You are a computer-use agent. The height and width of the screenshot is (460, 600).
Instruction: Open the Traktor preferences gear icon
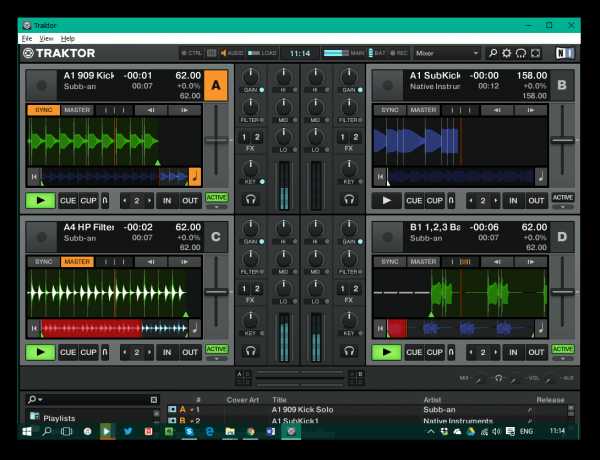point(507,53)
